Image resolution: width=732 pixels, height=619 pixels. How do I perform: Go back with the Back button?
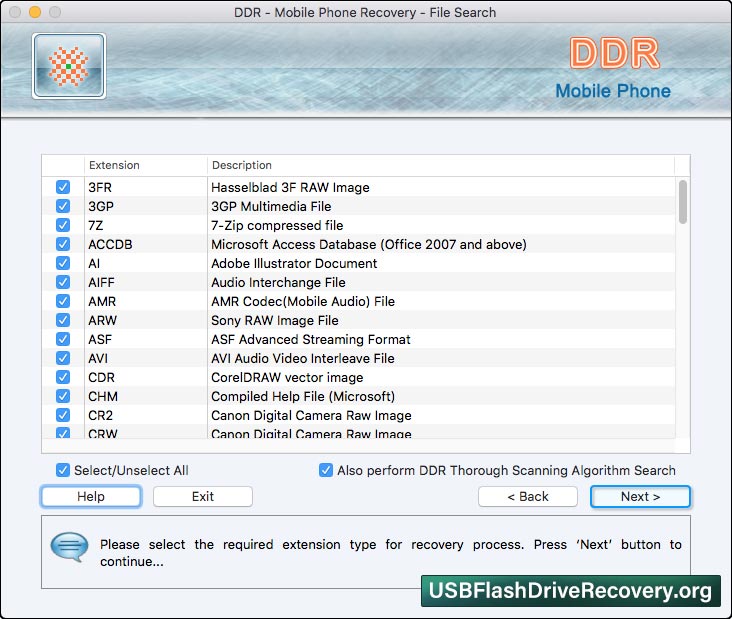click(x=528, y=496)
